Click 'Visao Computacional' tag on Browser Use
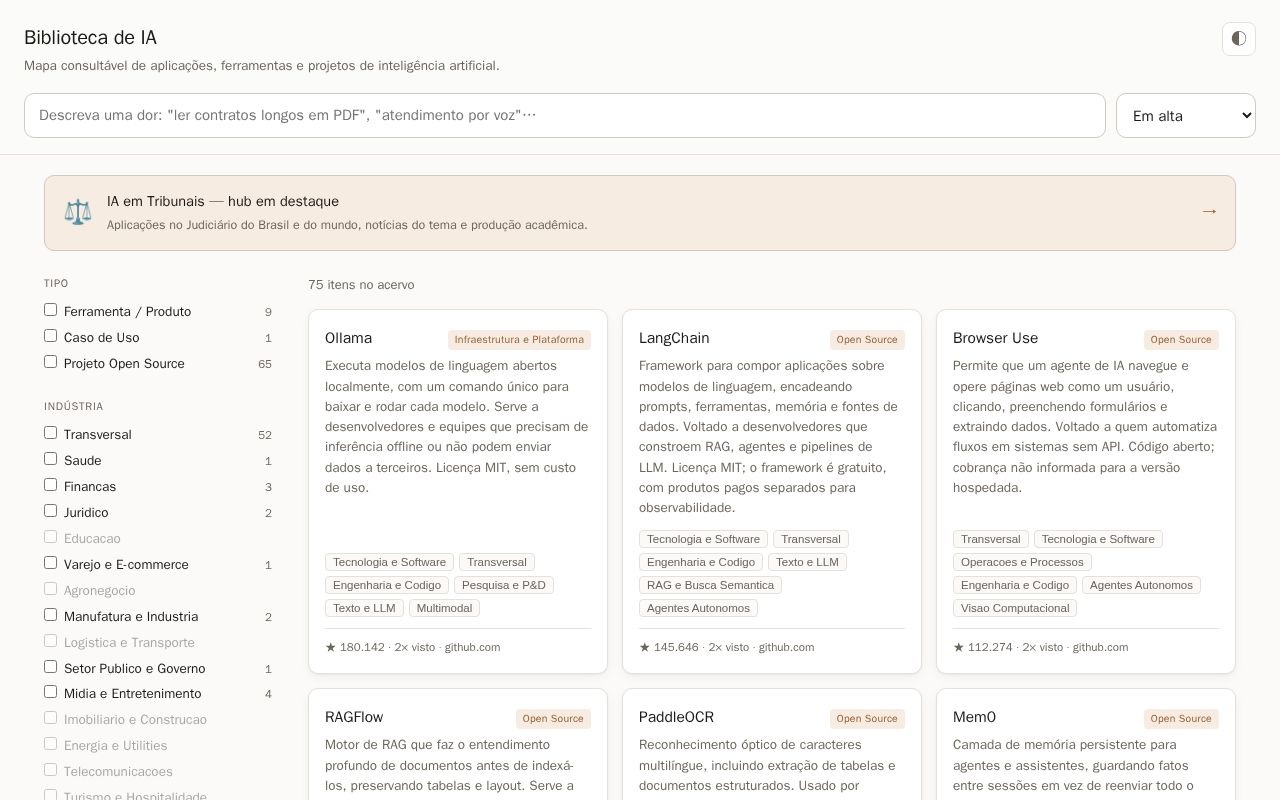Viewport: 1280px width, 800px height. tap(1015, 608)
